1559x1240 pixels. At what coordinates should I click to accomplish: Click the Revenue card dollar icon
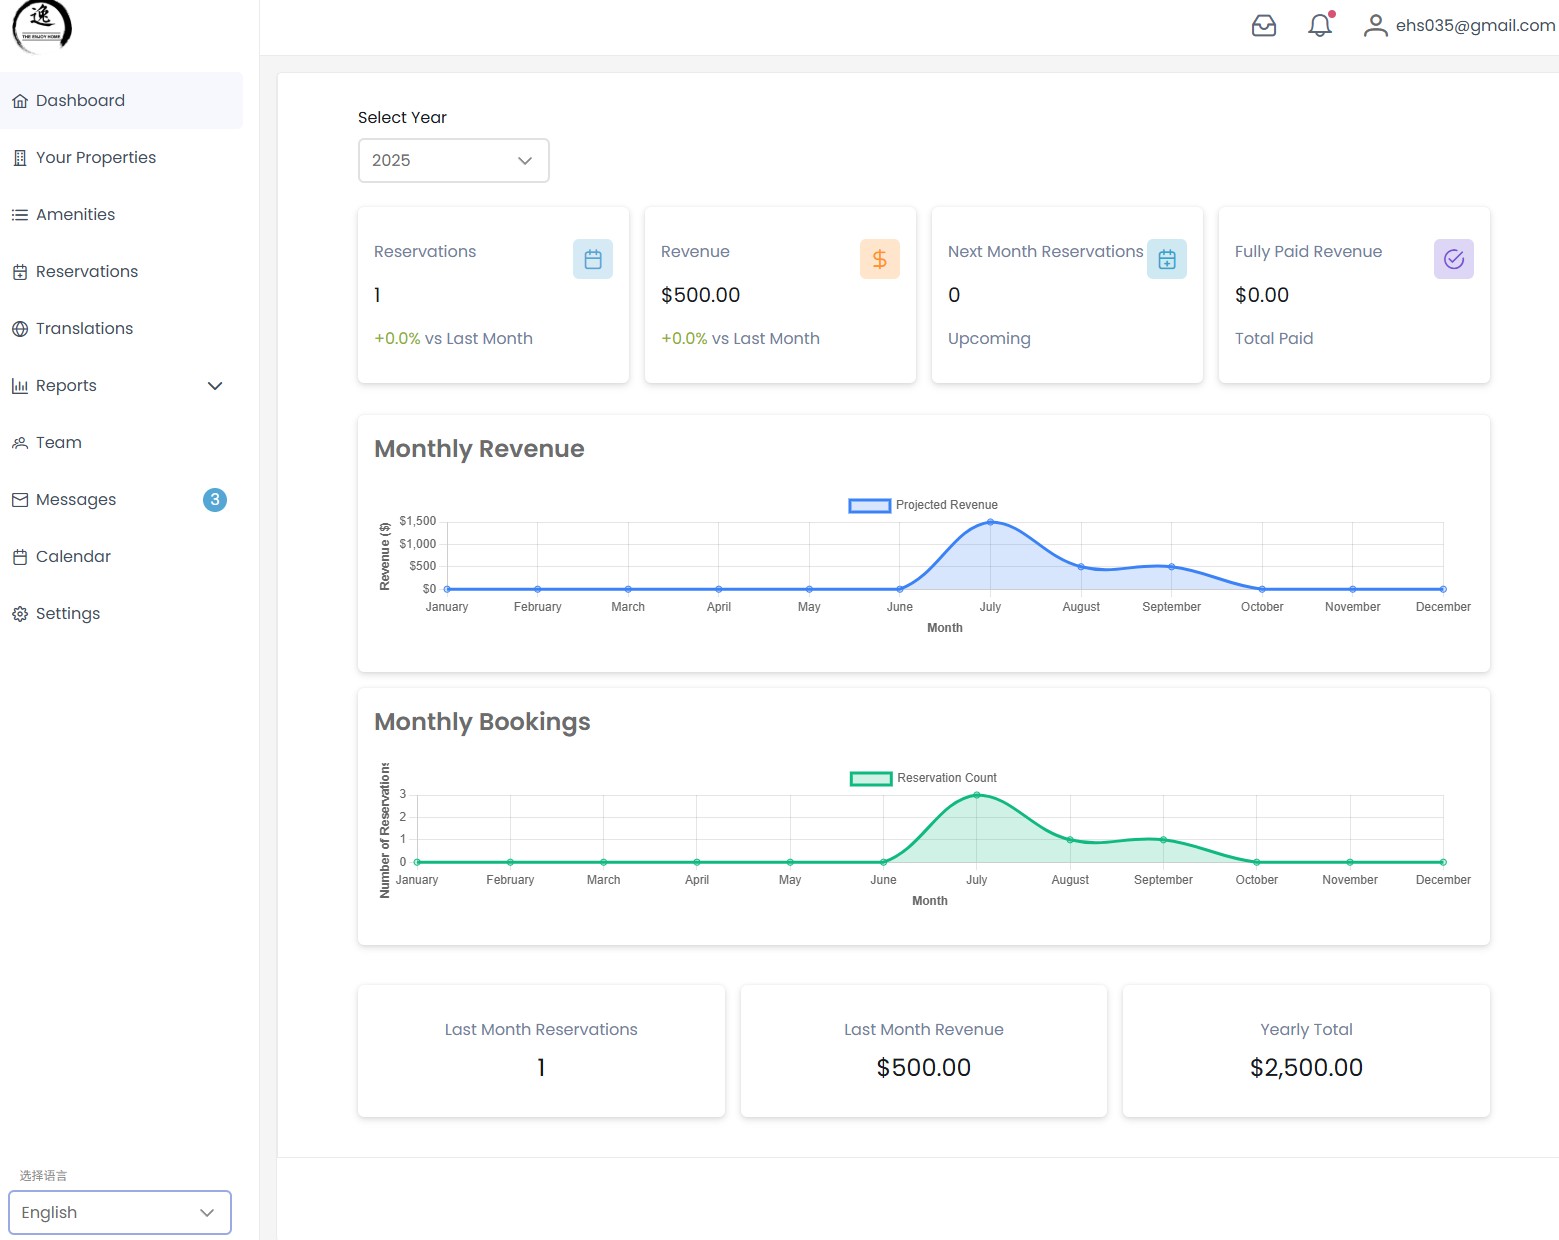[879, 260]
